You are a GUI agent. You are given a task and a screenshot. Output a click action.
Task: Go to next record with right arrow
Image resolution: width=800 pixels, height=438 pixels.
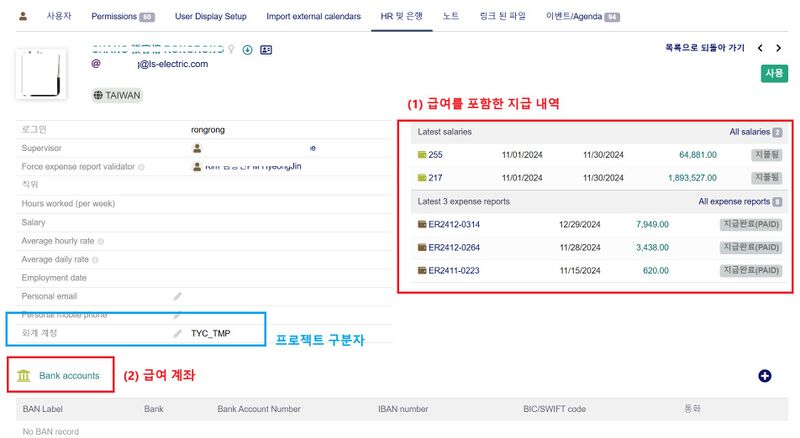780,48
